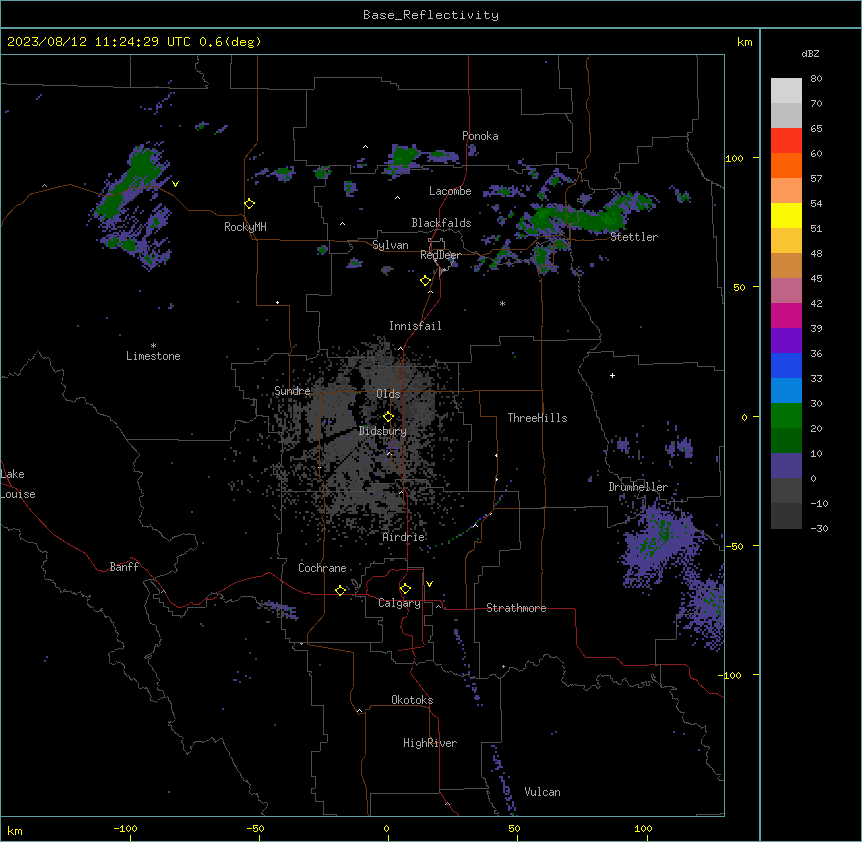Click the RockyMH map label
862x842 pixels.
245,227
